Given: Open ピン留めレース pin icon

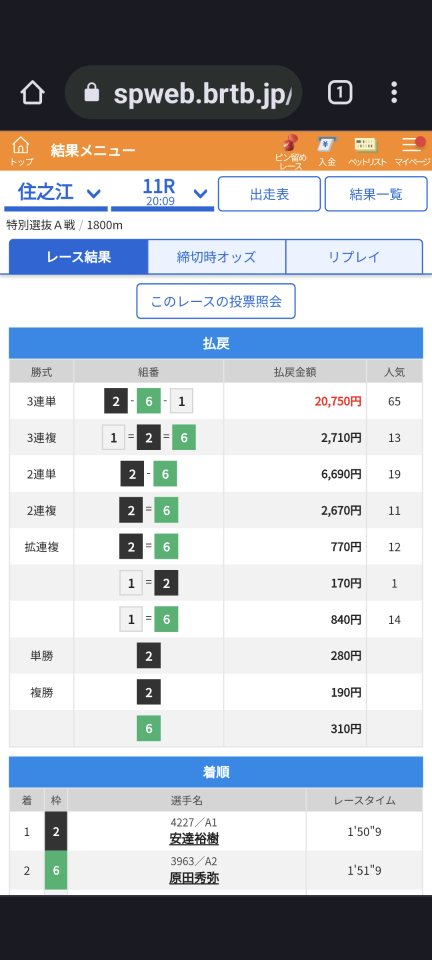Looking at the screenshot, I should tap(291, 151).
